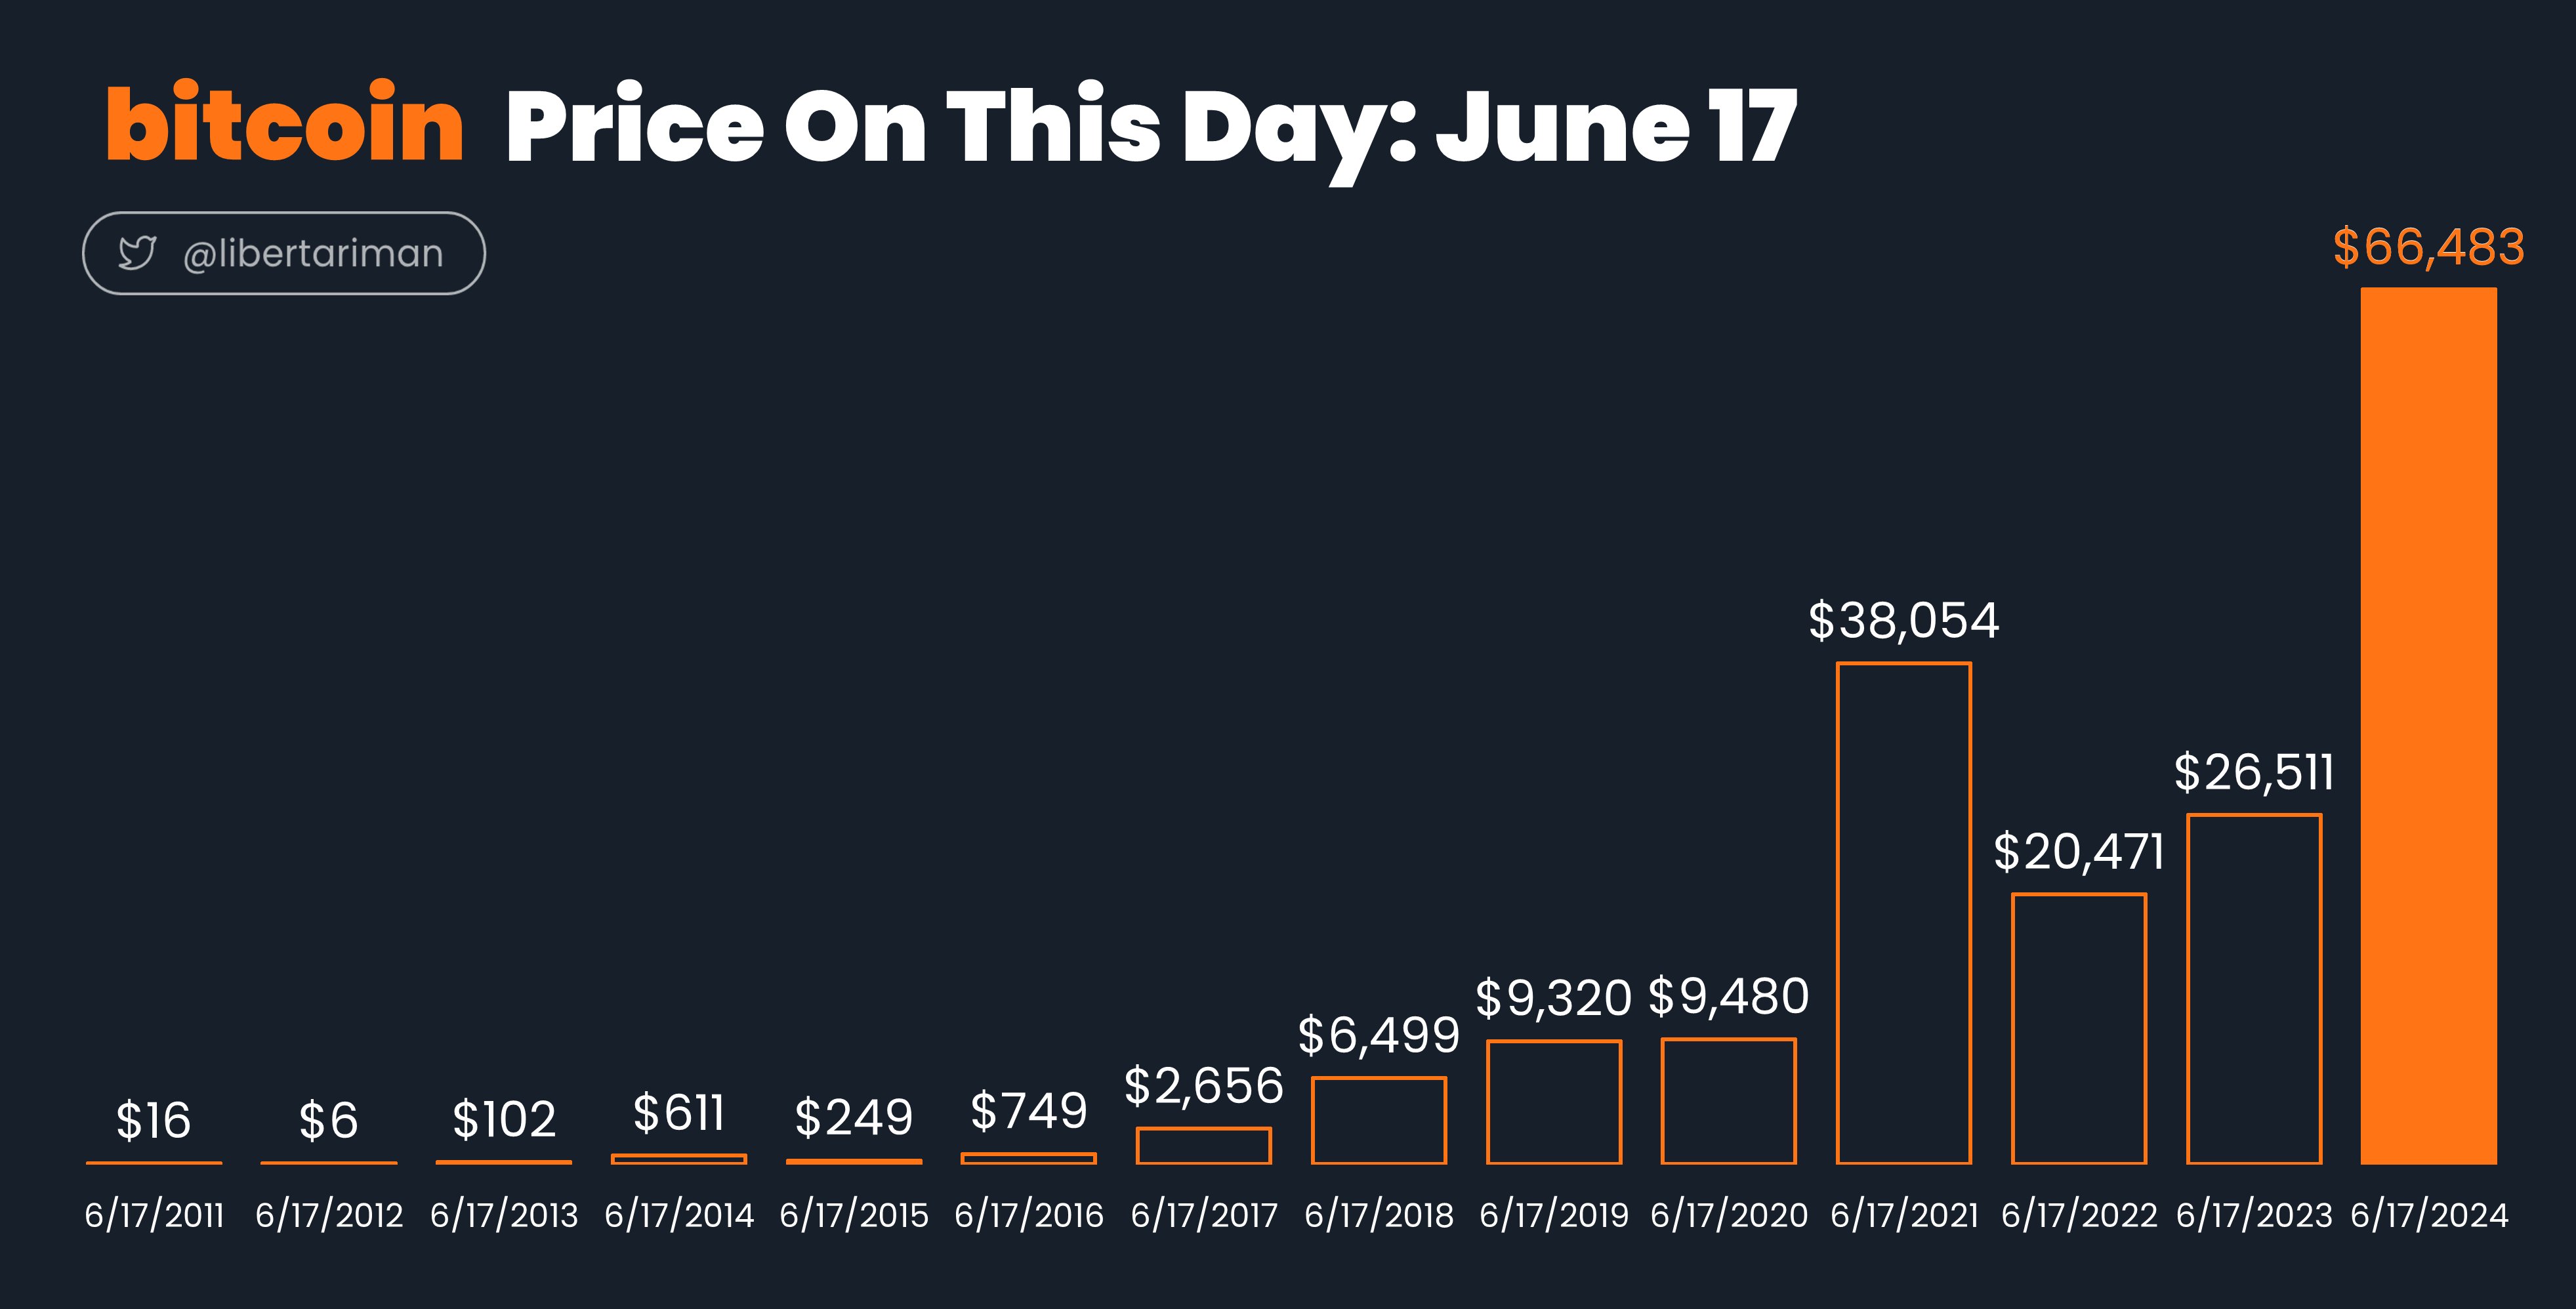This screenshot has width=2576, height=1309.
Task: Select the 6/17/2018 bar
Action: pyautogui.click(x=1378, y=1120)
